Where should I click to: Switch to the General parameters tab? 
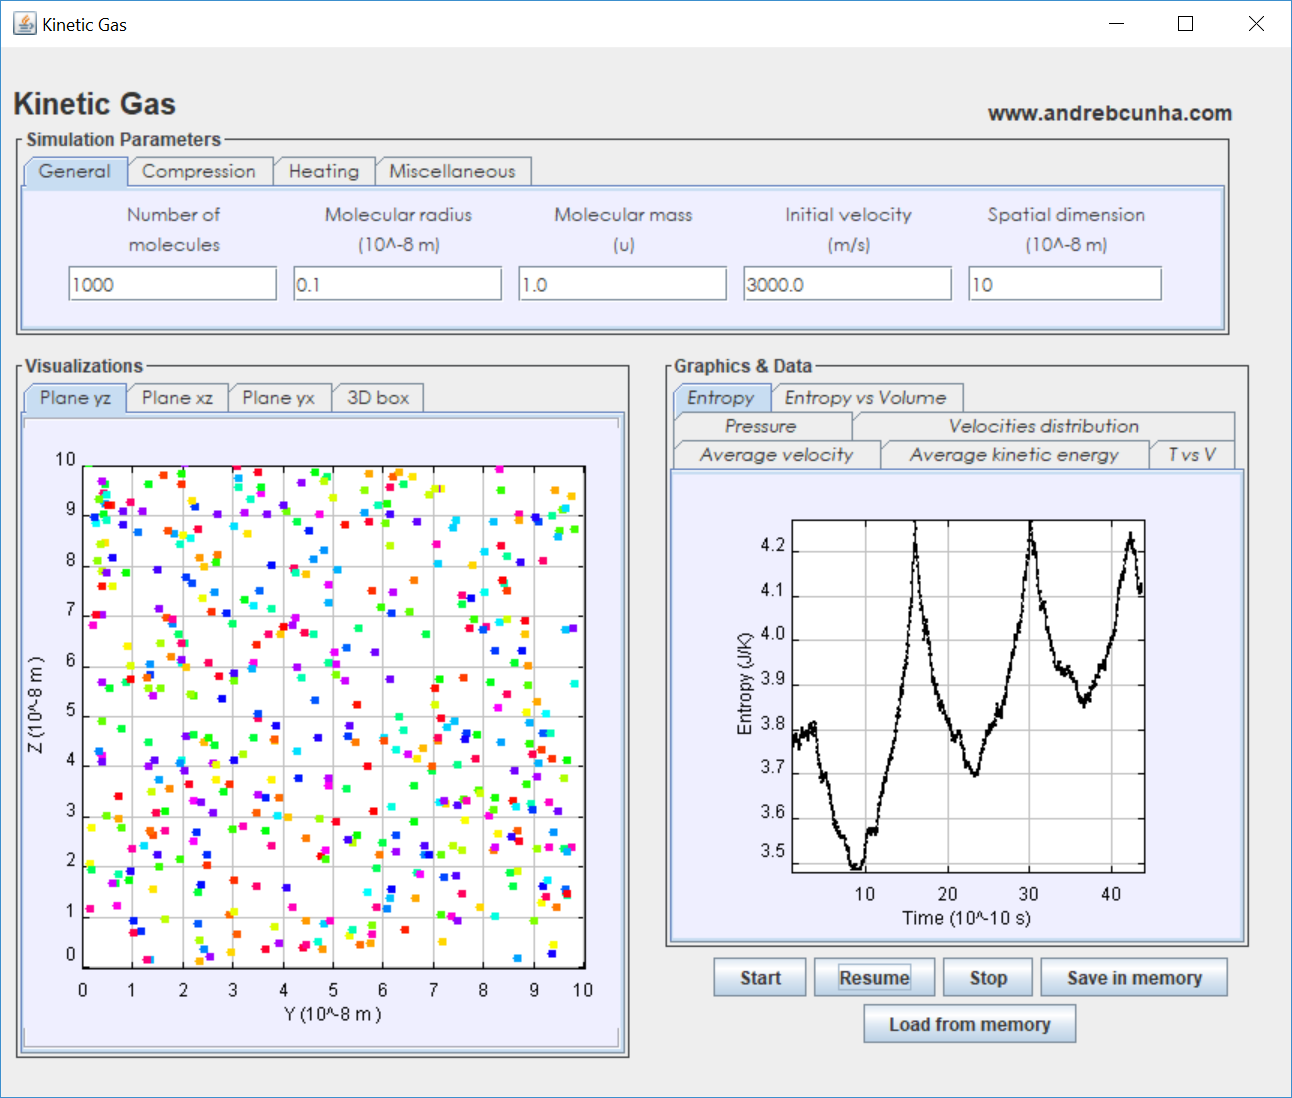pos(75,171)
